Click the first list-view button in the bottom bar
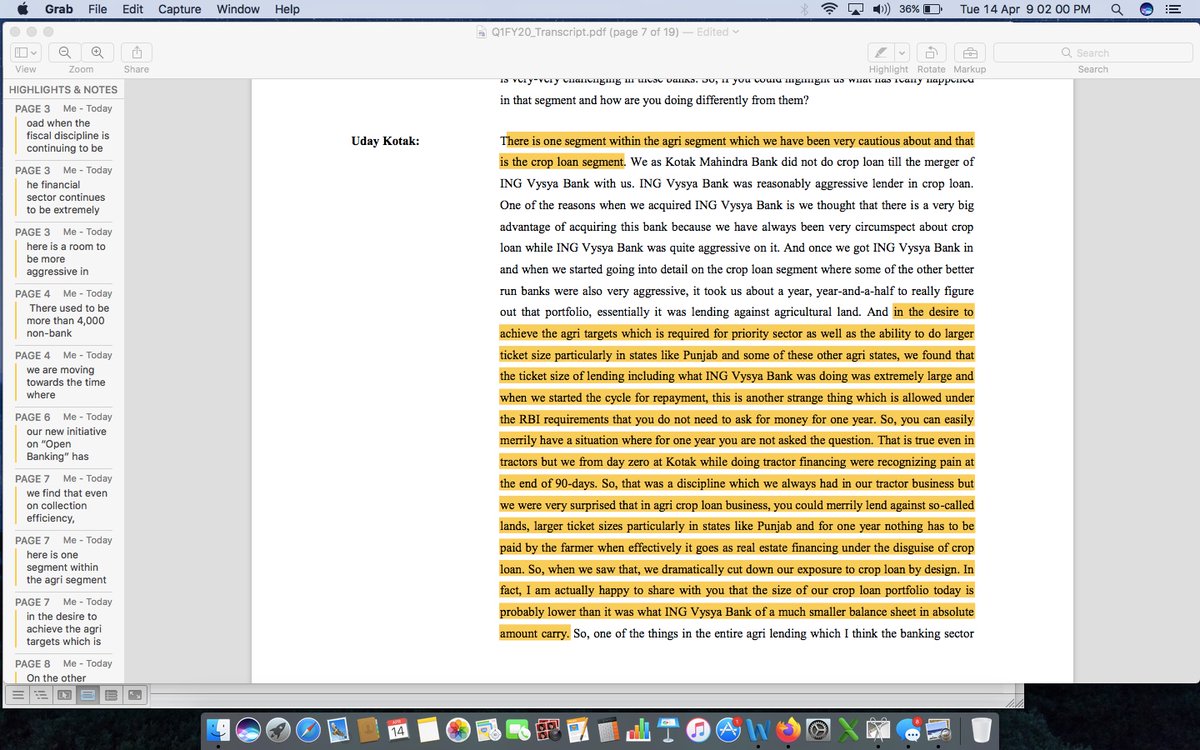The image size is (1200, 750). [x=17, y=693]
